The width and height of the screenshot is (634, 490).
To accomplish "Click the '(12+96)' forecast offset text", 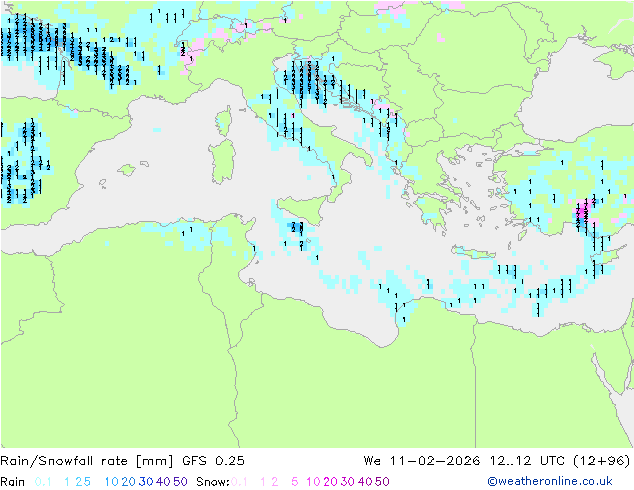I will (602, 461).
